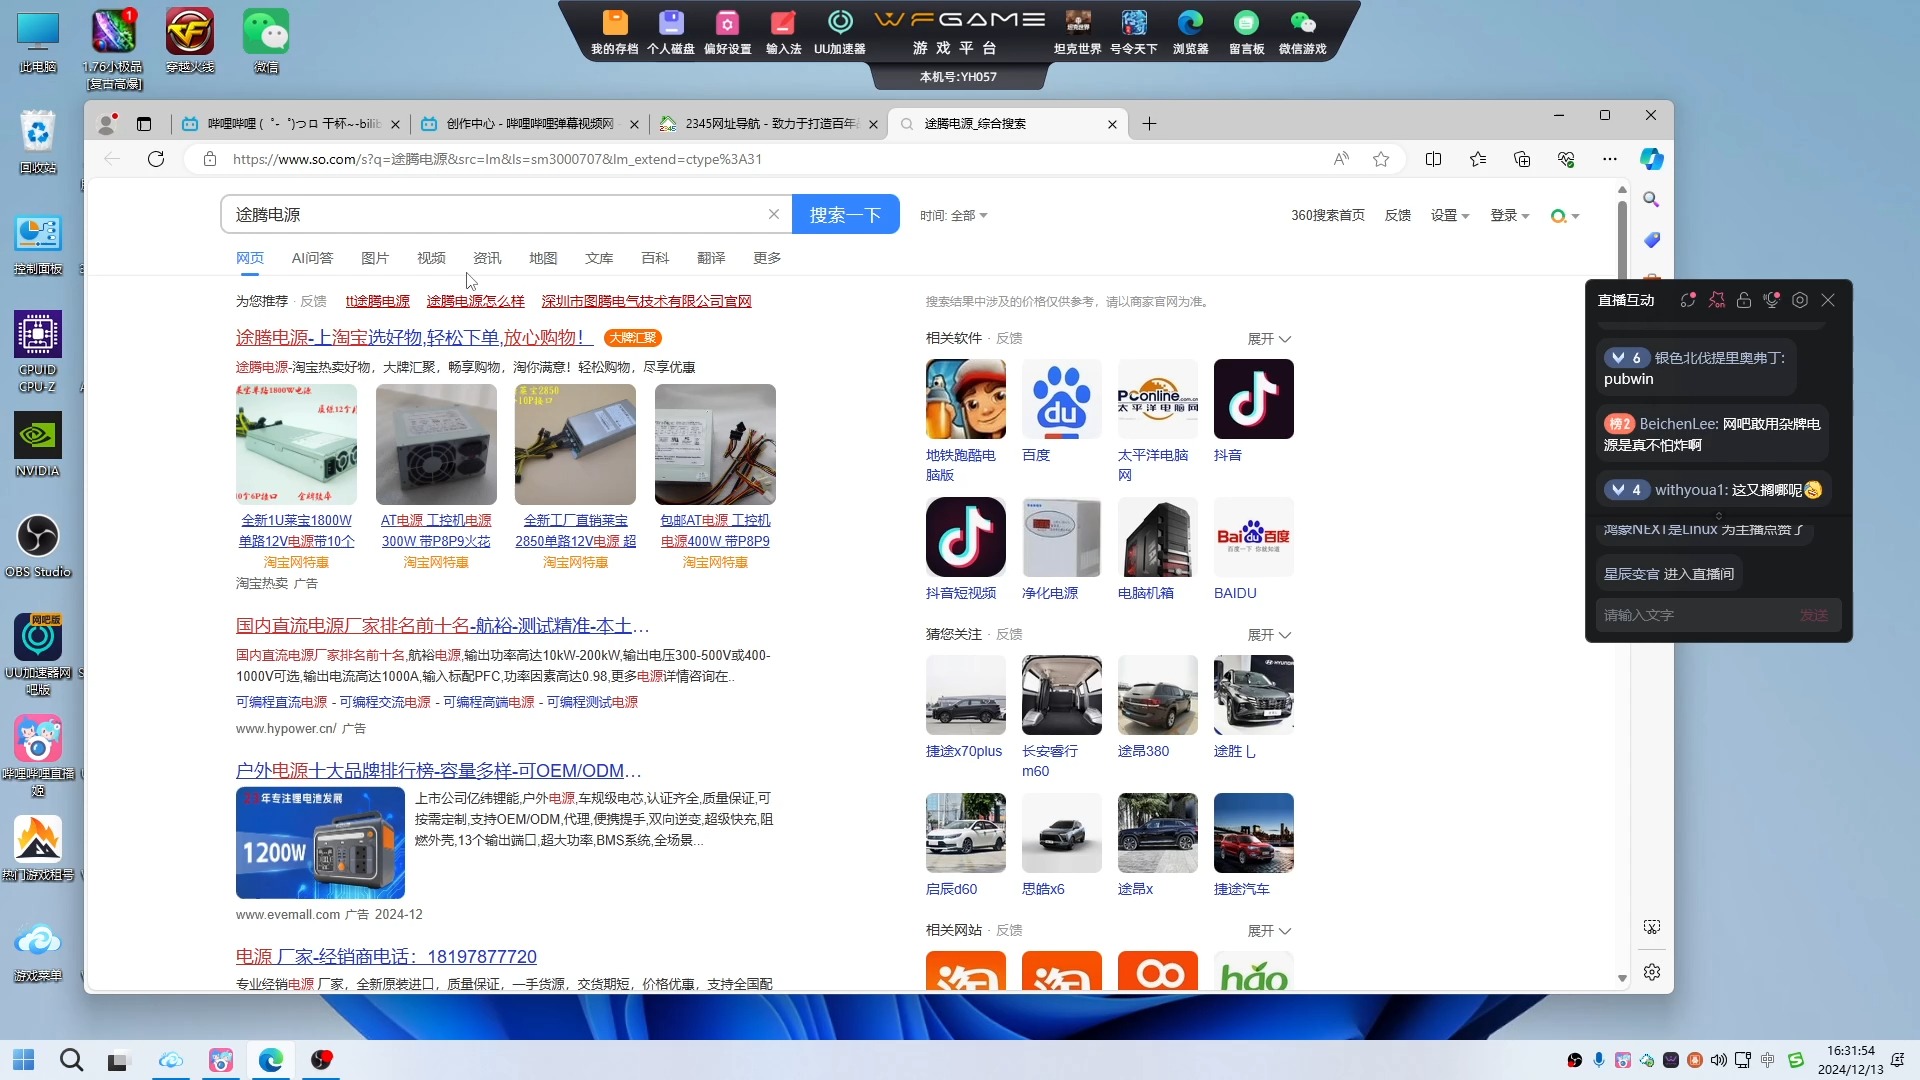Viewport: 1920px width, 1080px height.
Task: Open settings gear in 直播互动 panel
Action: point(1800,300)
